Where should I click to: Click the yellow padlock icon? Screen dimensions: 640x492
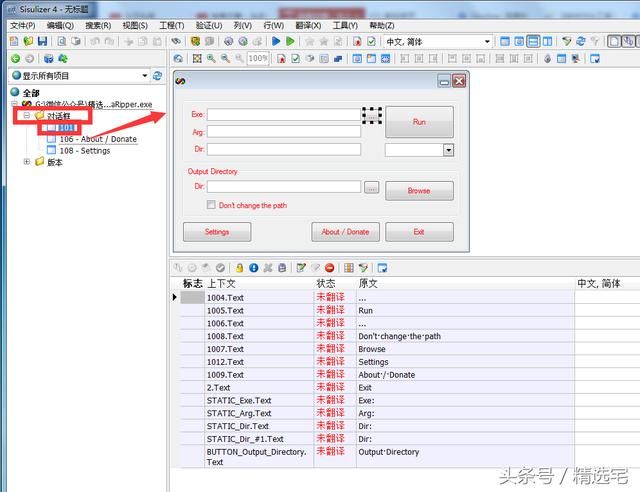(x=240, y=268)
